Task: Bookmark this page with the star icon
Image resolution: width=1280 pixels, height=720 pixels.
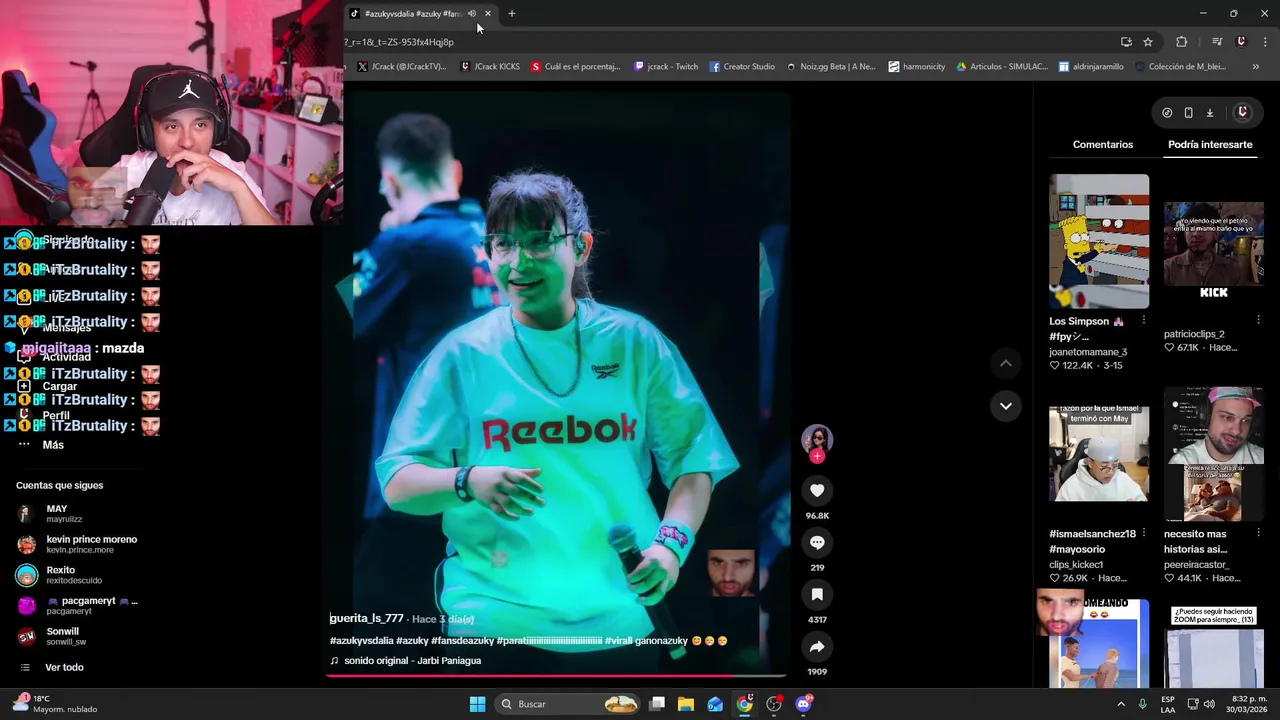Action: (x=1148, y=42)
